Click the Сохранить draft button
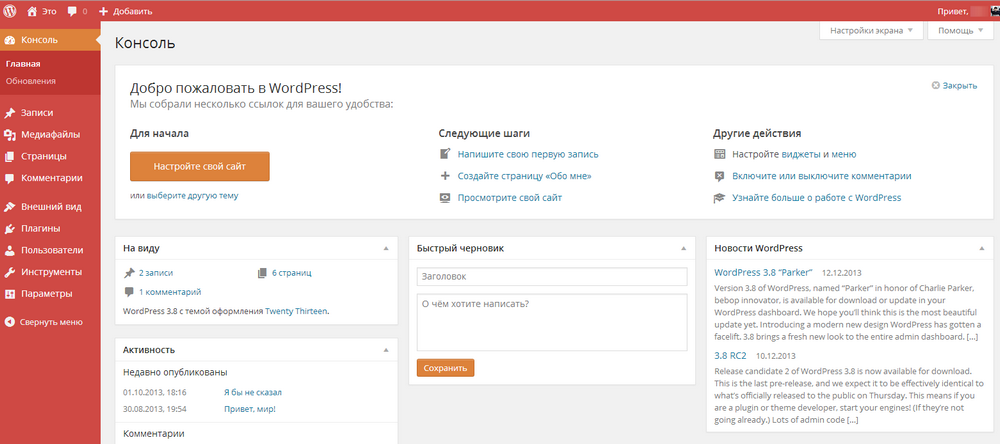This screenshot has height=444, width=1000. coord(445,368)
